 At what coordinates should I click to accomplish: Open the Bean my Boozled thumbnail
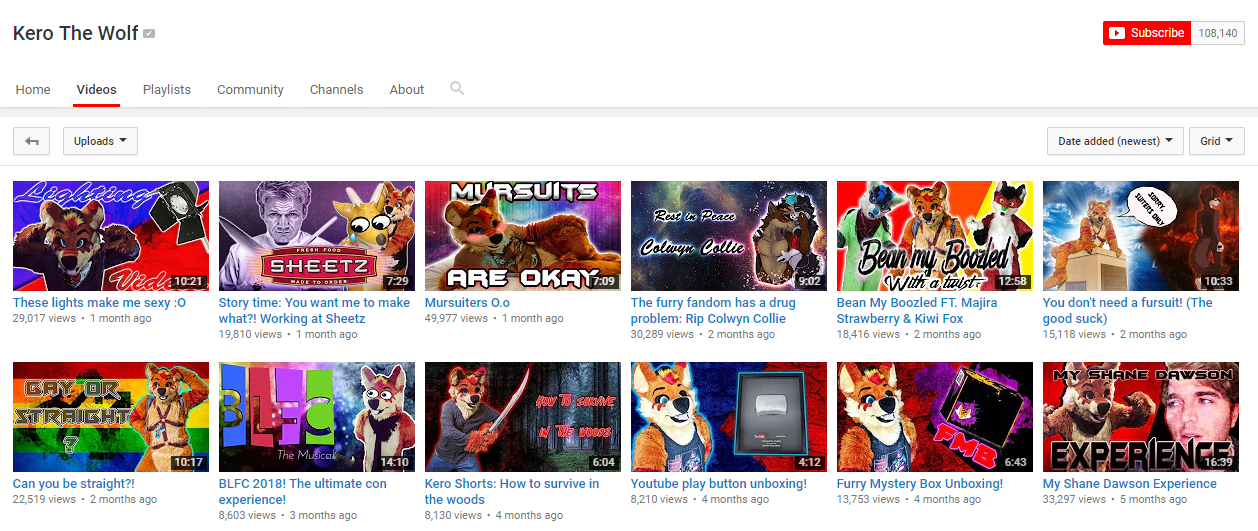click(935, 236)
